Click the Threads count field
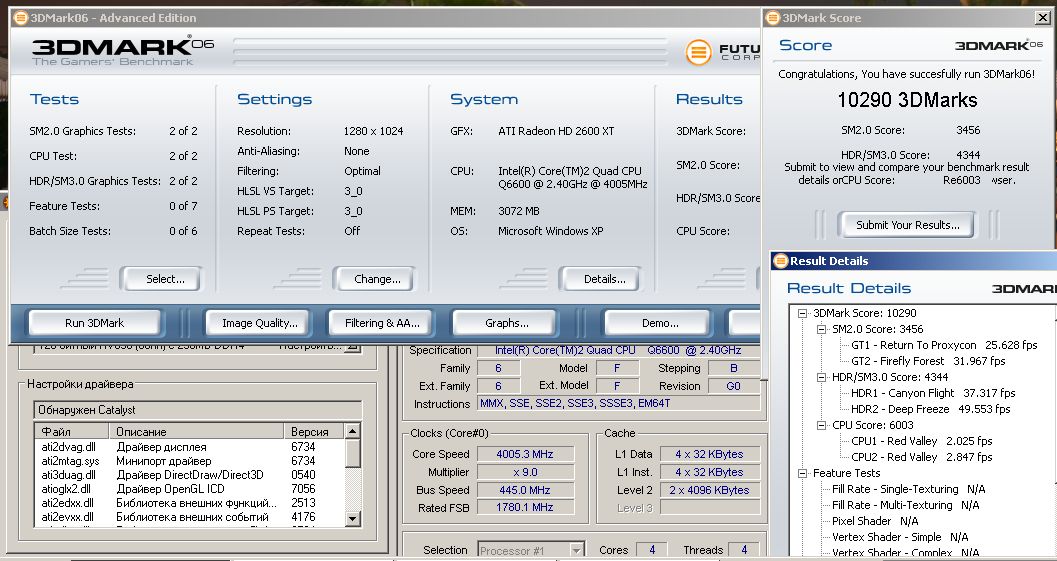This screenshot has height=561, width=1057. coord(744,550)
